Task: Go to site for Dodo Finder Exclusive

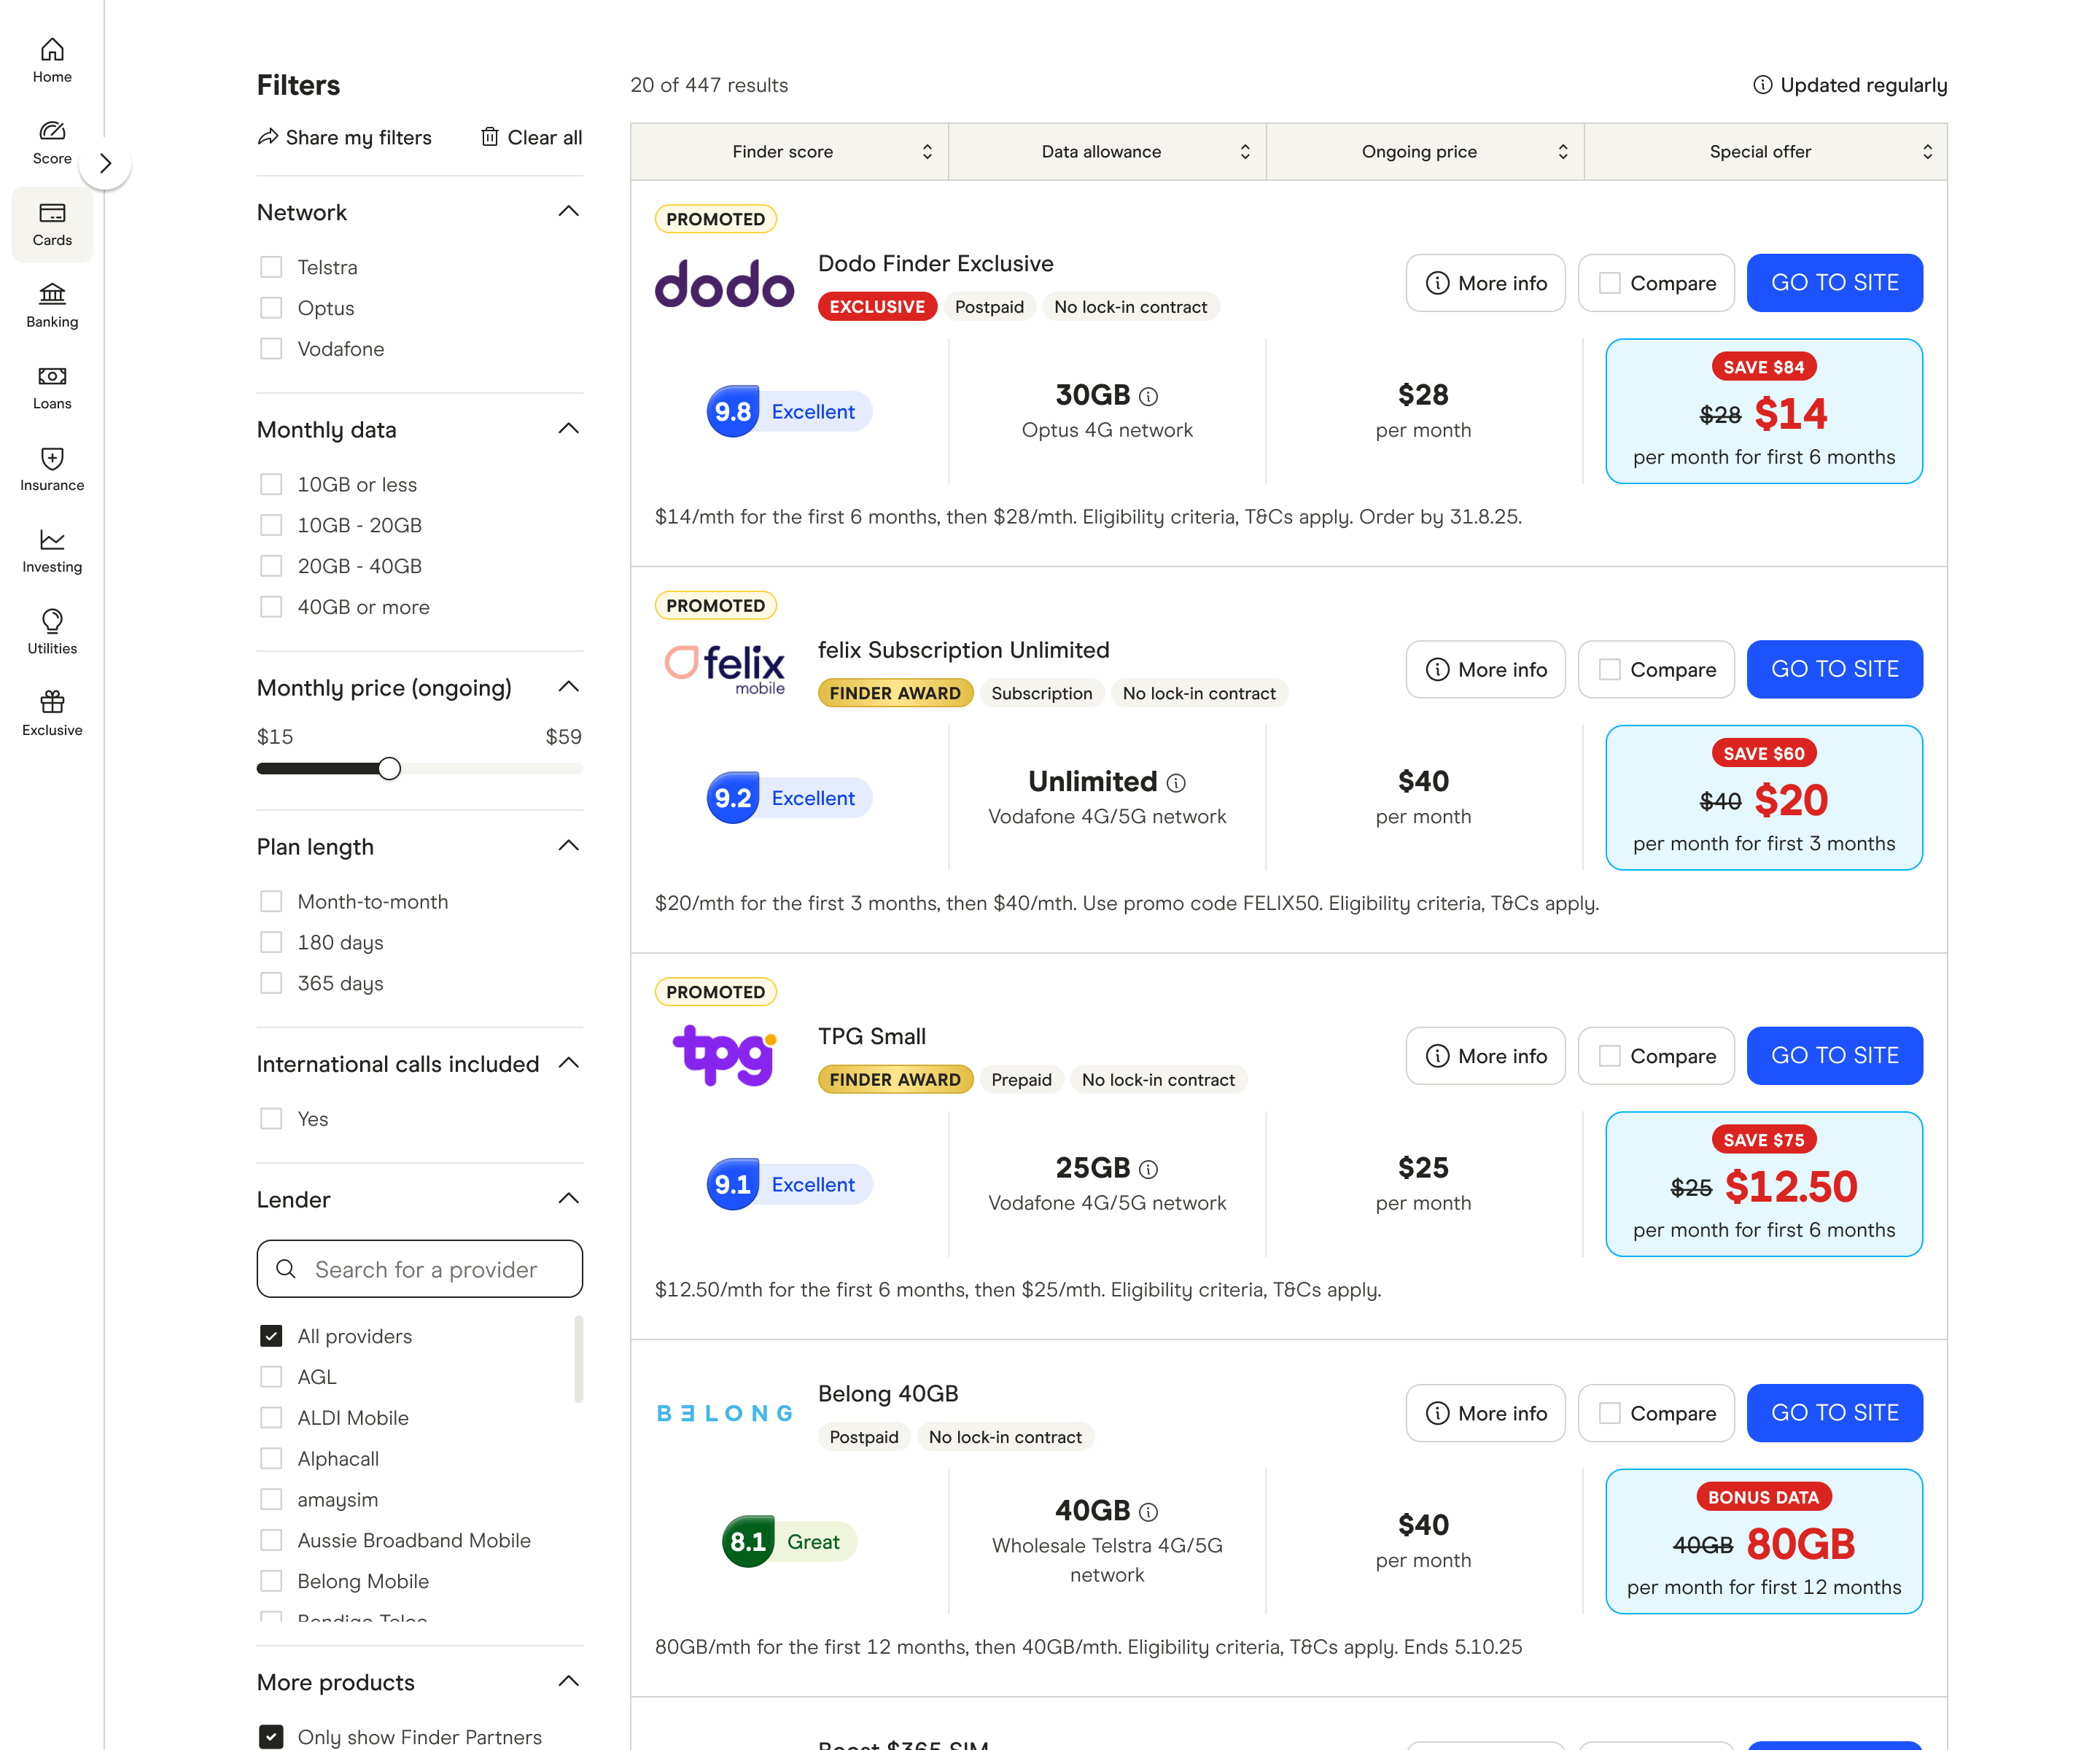Action: point(1835,283)
